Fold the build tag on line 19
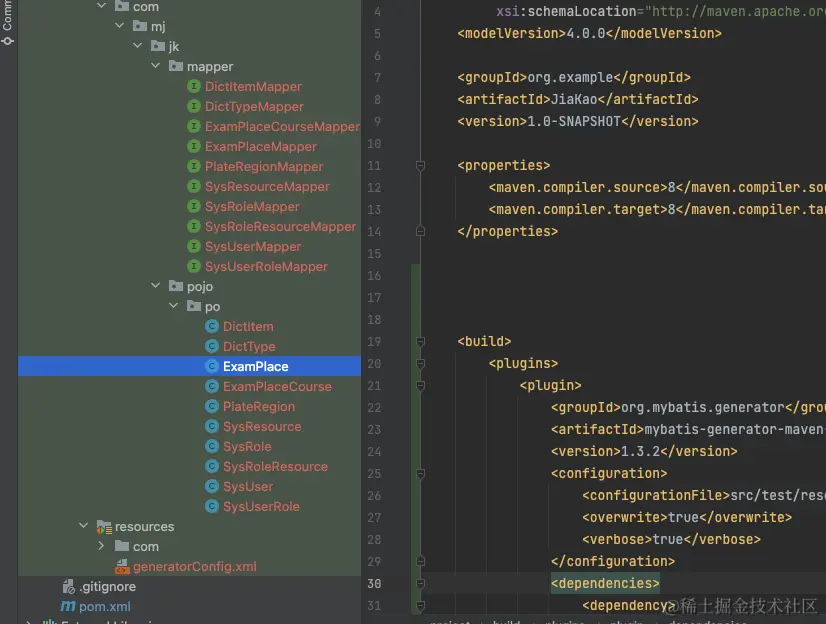This screenshot has height=624, width=826. click(x=420, y=342)
